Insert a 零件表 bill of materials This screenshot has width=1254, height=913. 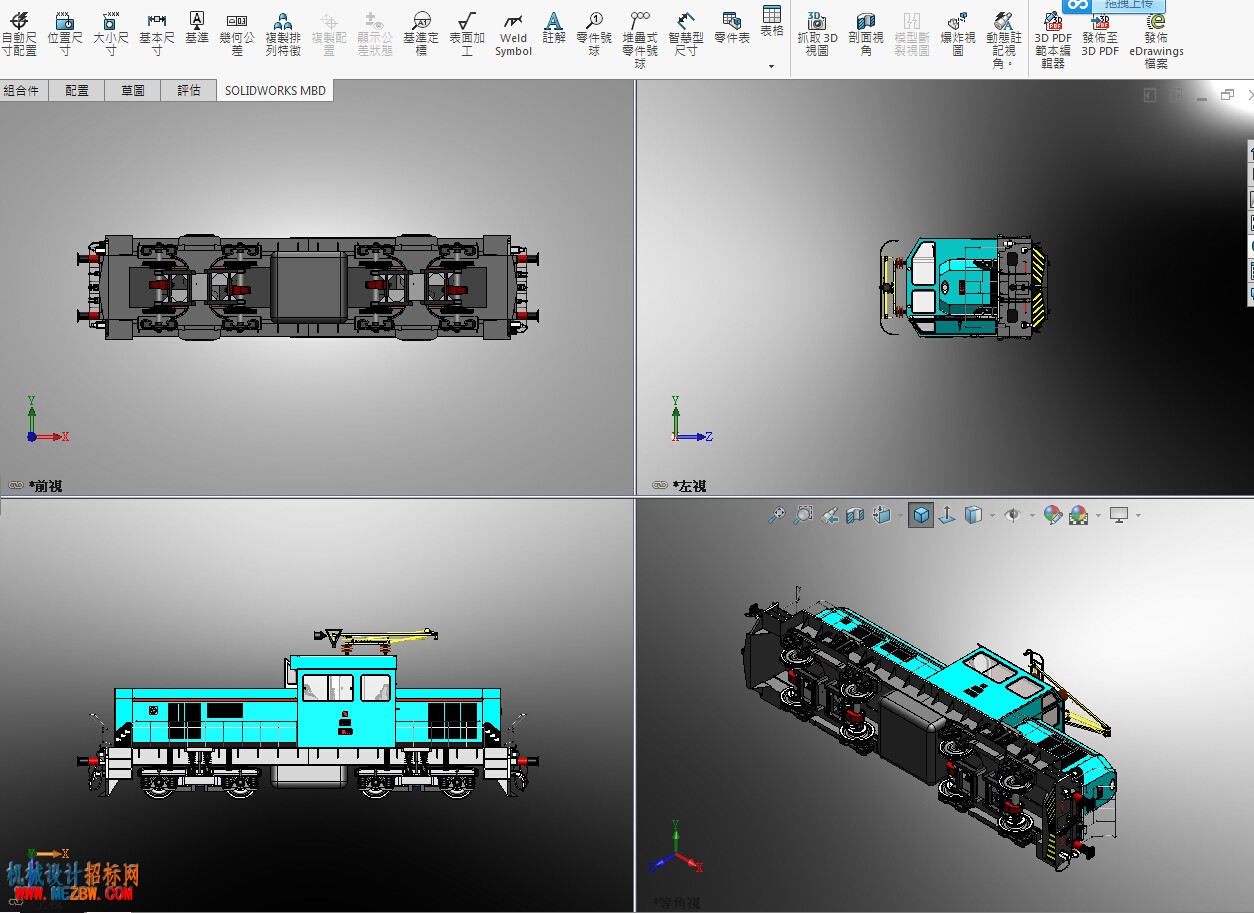(732, 28)
